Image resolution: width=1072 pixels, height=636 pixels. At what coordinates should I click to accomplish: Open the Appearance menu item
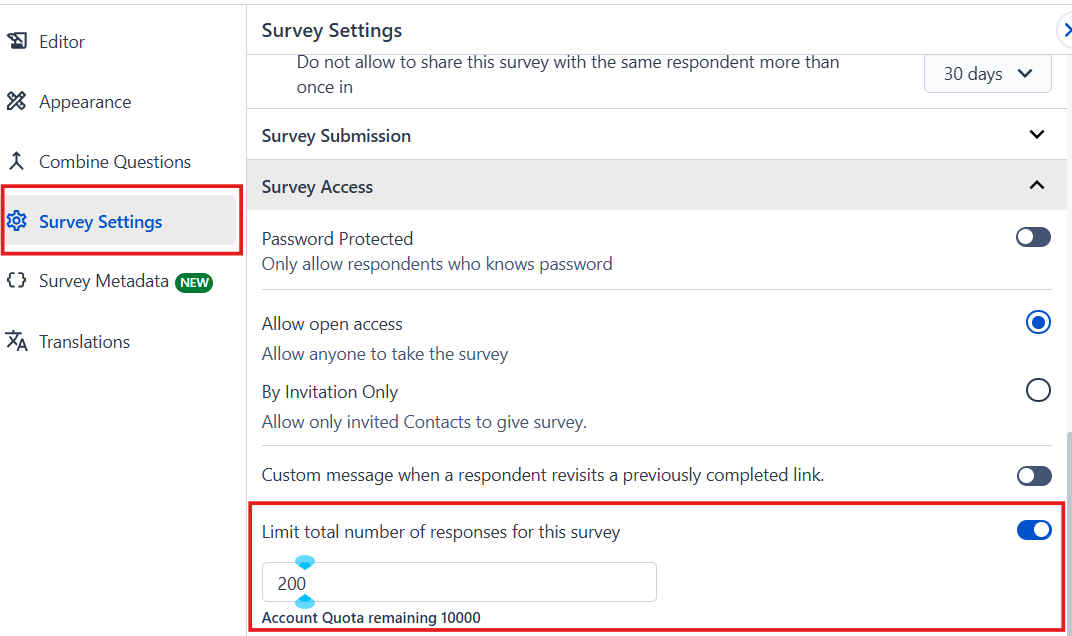85,102
